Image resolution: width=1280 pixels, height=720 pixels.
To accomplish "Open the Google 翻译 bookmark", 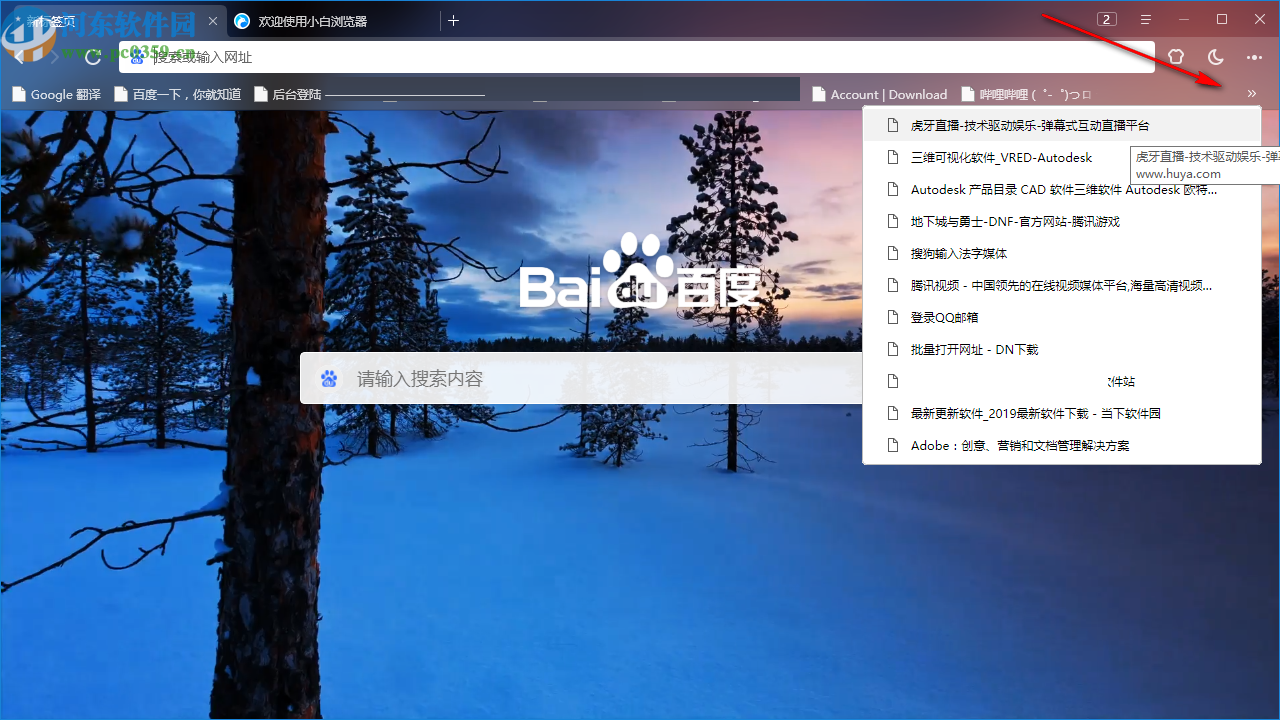I will tap(56, 93).
